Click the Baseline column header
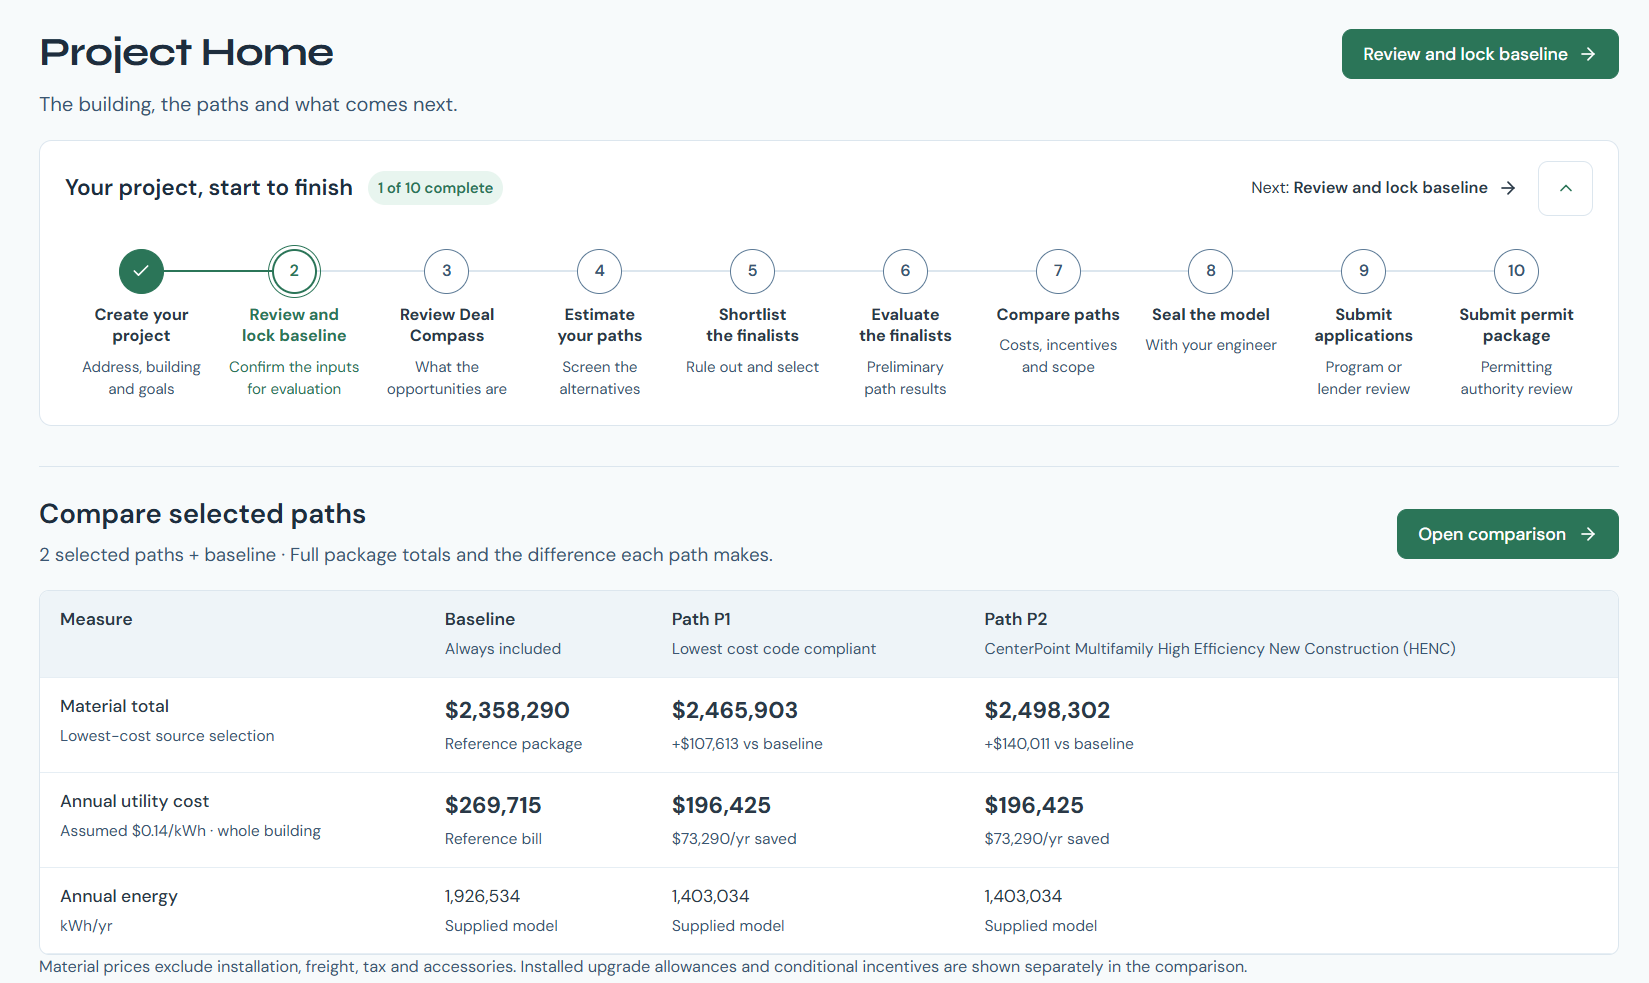This screenshot has width=1649, height=983. tap(480, 619)
